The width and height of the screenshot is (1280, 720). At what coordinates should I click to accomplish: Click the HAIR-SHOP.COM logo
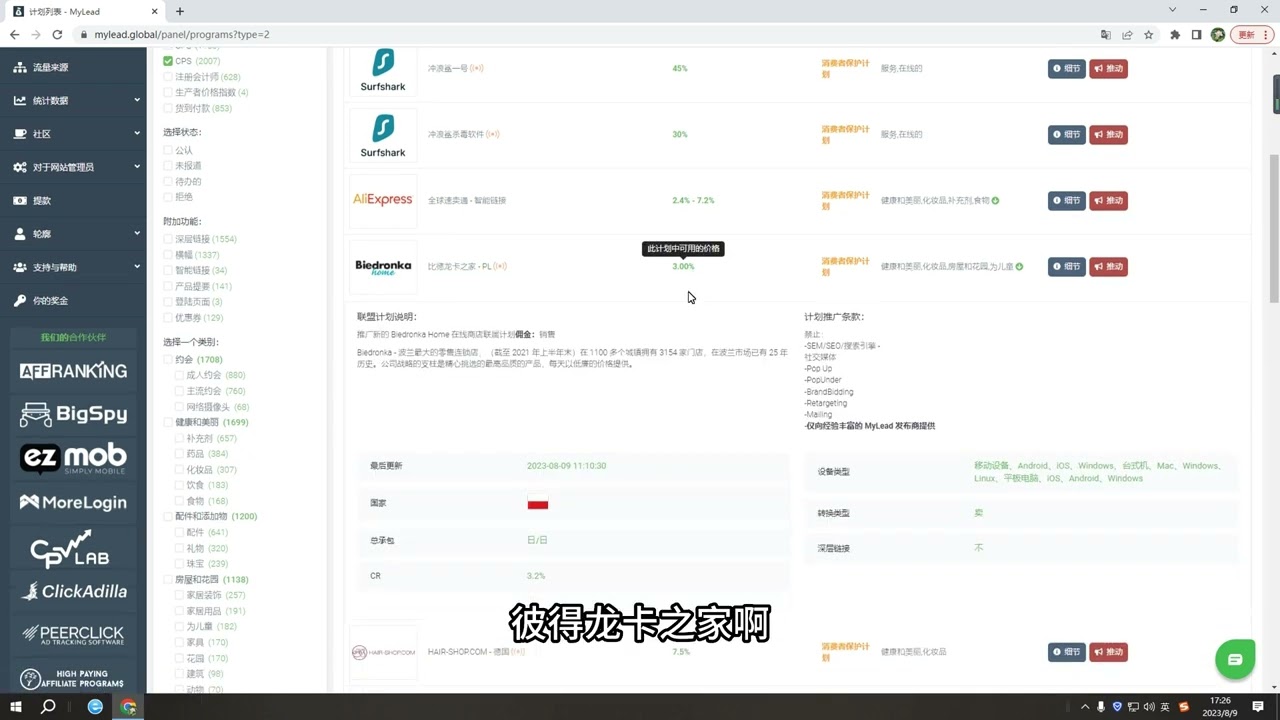383,652
